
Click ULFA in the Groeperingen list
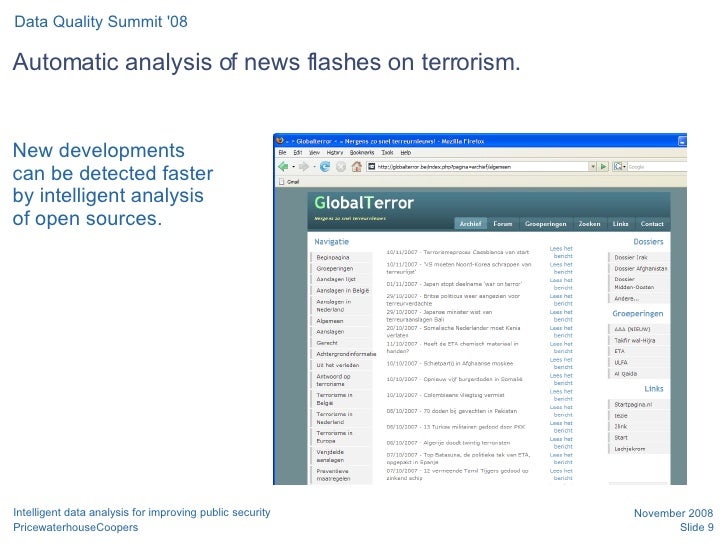[x=638, y=363]
